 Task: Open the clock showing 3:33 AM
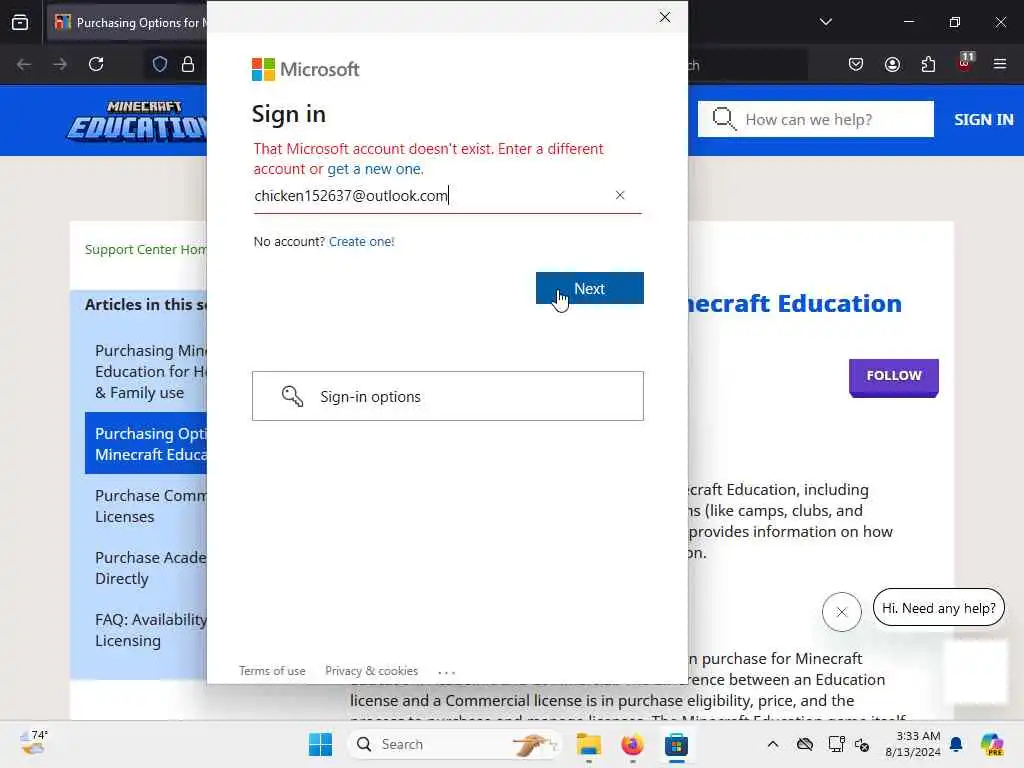(x=912, y=744)
